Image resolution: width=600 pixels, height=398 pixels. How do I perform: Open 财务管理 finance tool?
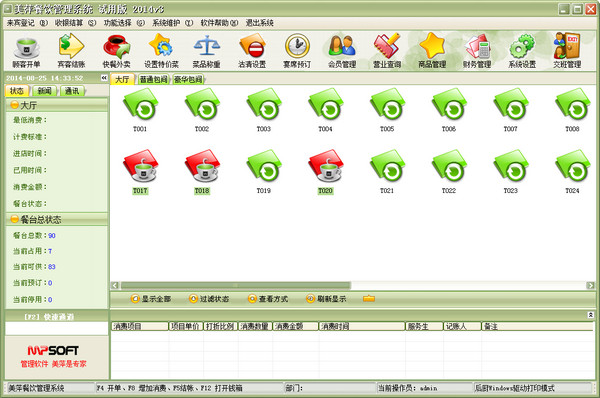[477, 51]
